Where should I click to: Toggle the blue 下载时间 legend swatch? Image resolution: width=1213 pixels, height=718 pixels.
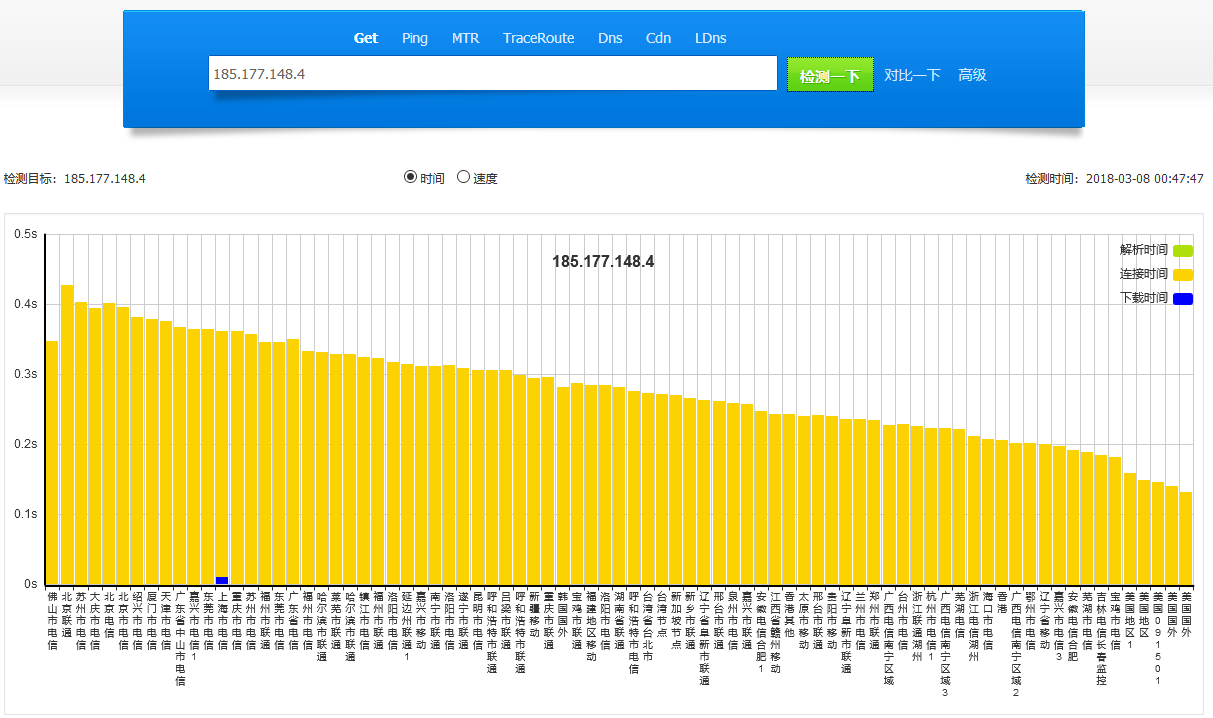tap(1183, 298)
